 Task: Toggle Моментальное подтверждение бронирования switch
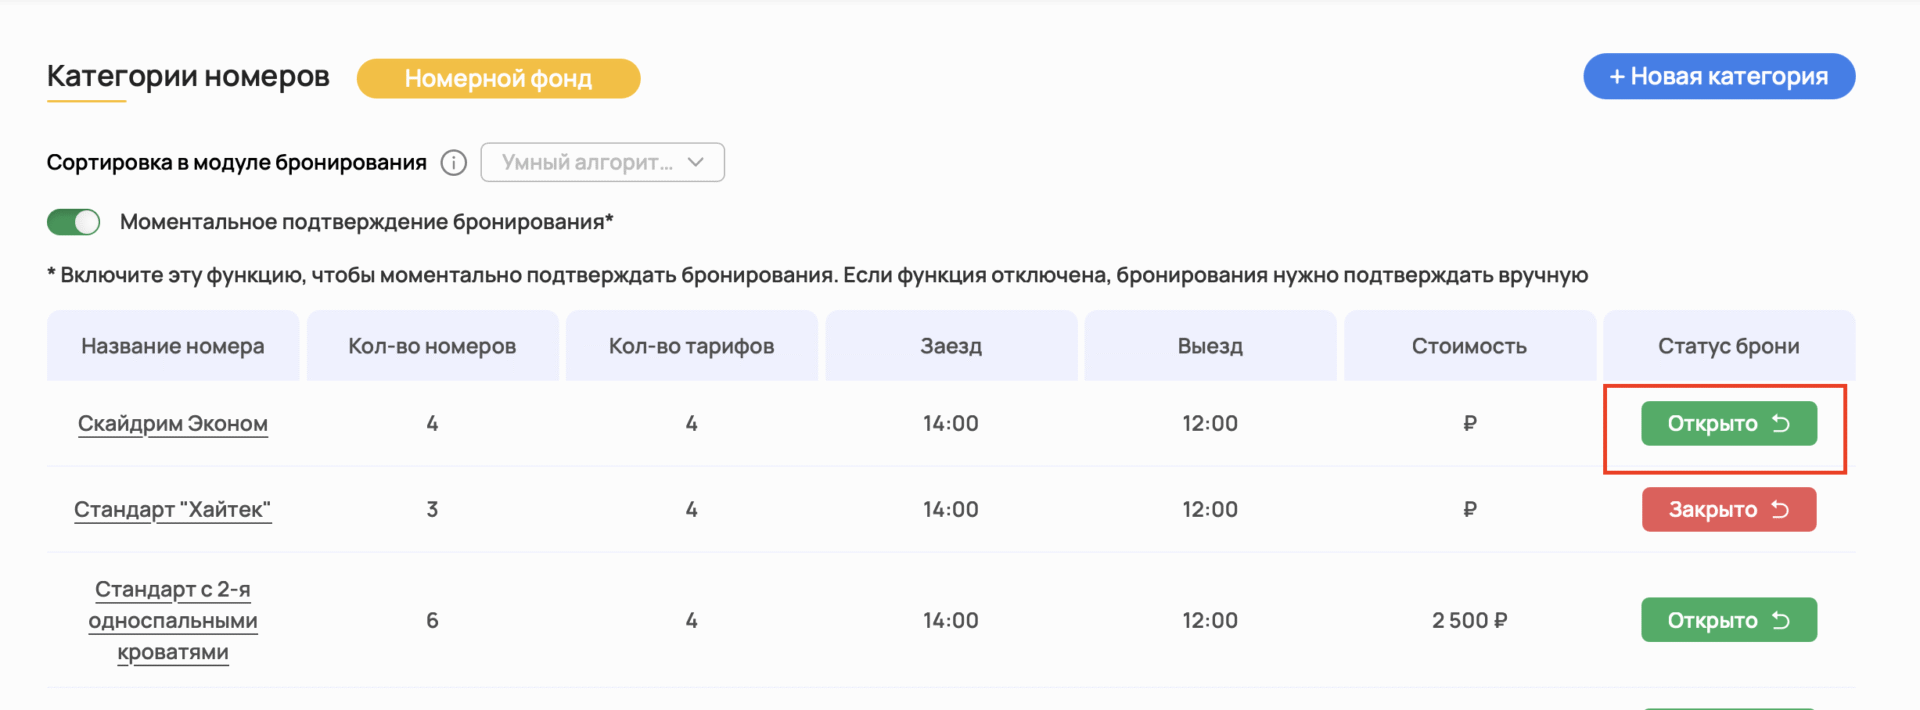(x=74, y=222)
